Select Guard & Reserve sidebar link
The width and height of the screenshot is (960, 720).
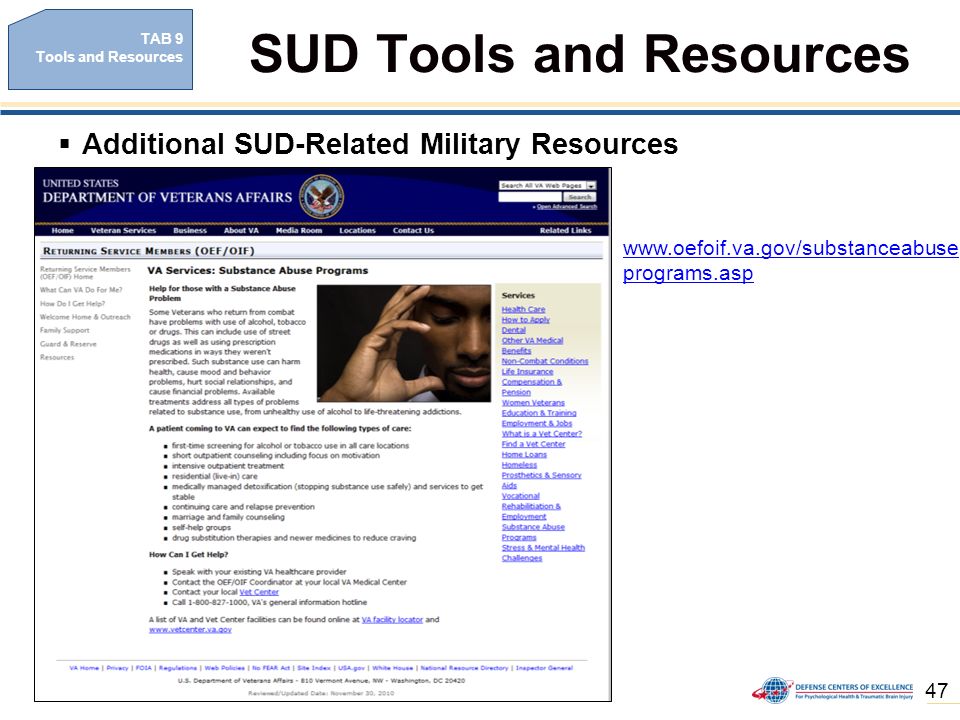tap(68, 344)
